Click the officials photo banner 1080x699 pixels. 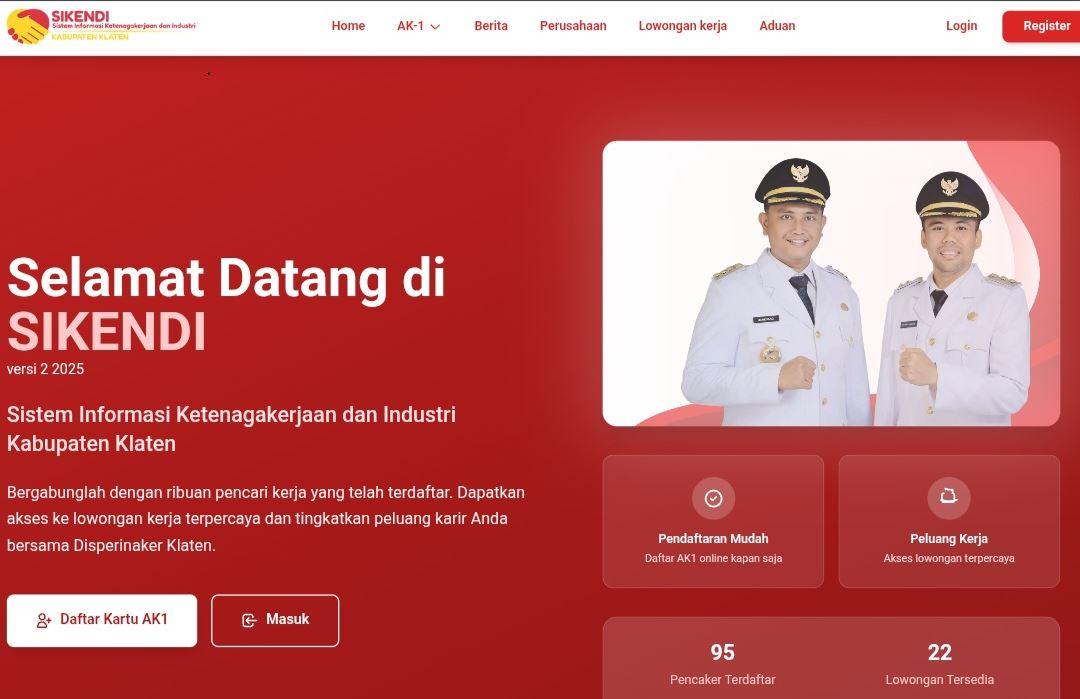click(831, 284)
